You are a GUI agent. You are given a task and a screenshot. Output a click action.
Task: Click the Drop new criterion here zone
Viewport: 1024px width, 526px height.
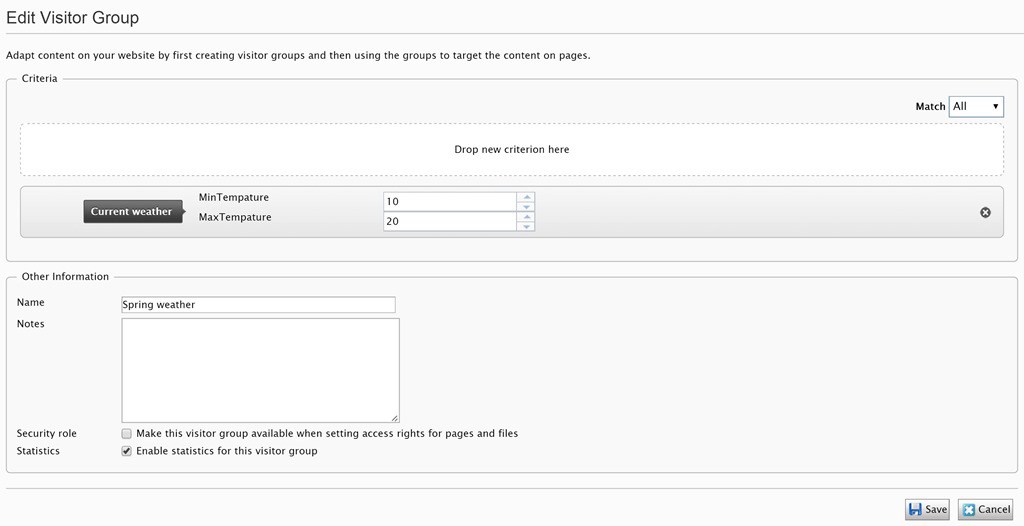click(511, 150)
